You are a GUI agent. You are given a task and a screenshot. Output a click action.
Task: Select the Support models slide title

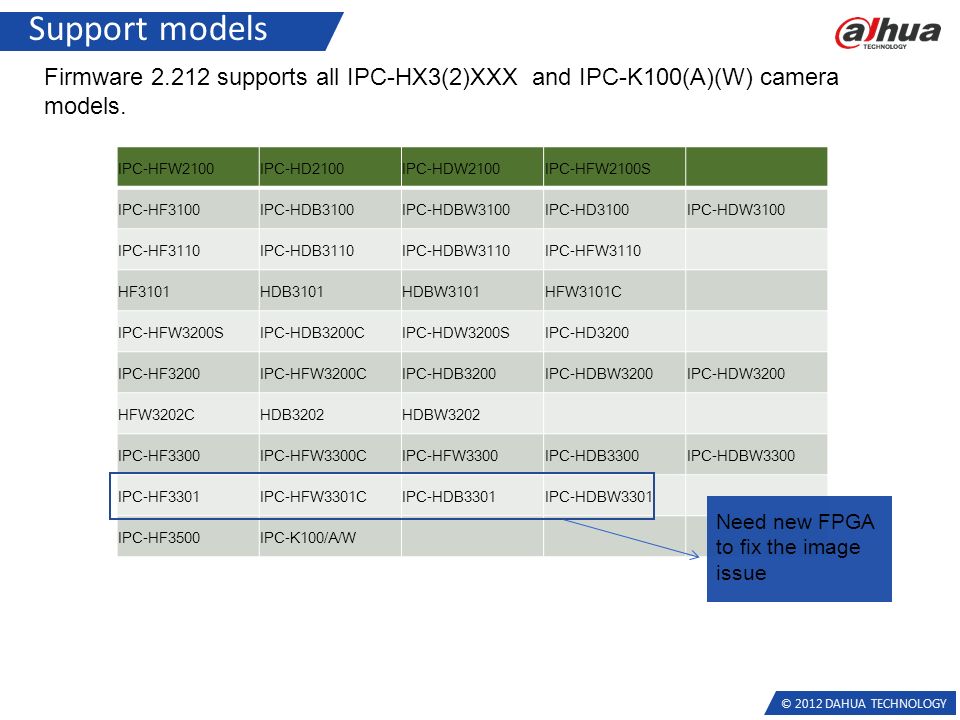(x=148, y=29)
